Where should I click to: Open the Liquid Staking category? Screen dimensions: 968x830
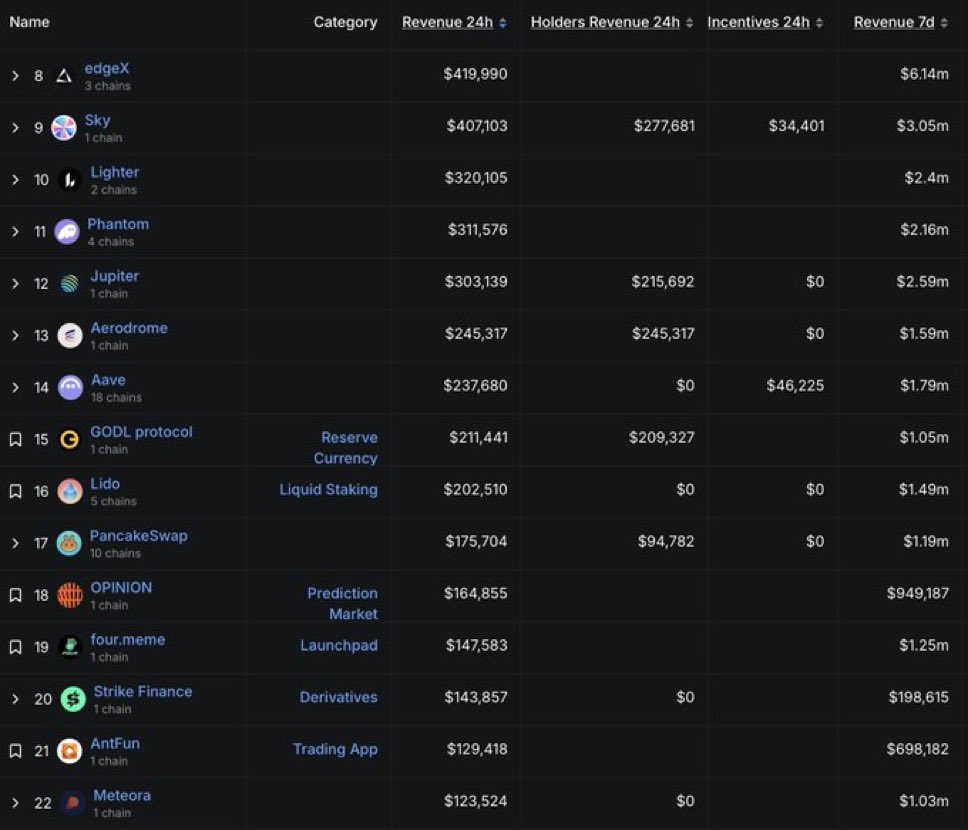tap(328, 490)
